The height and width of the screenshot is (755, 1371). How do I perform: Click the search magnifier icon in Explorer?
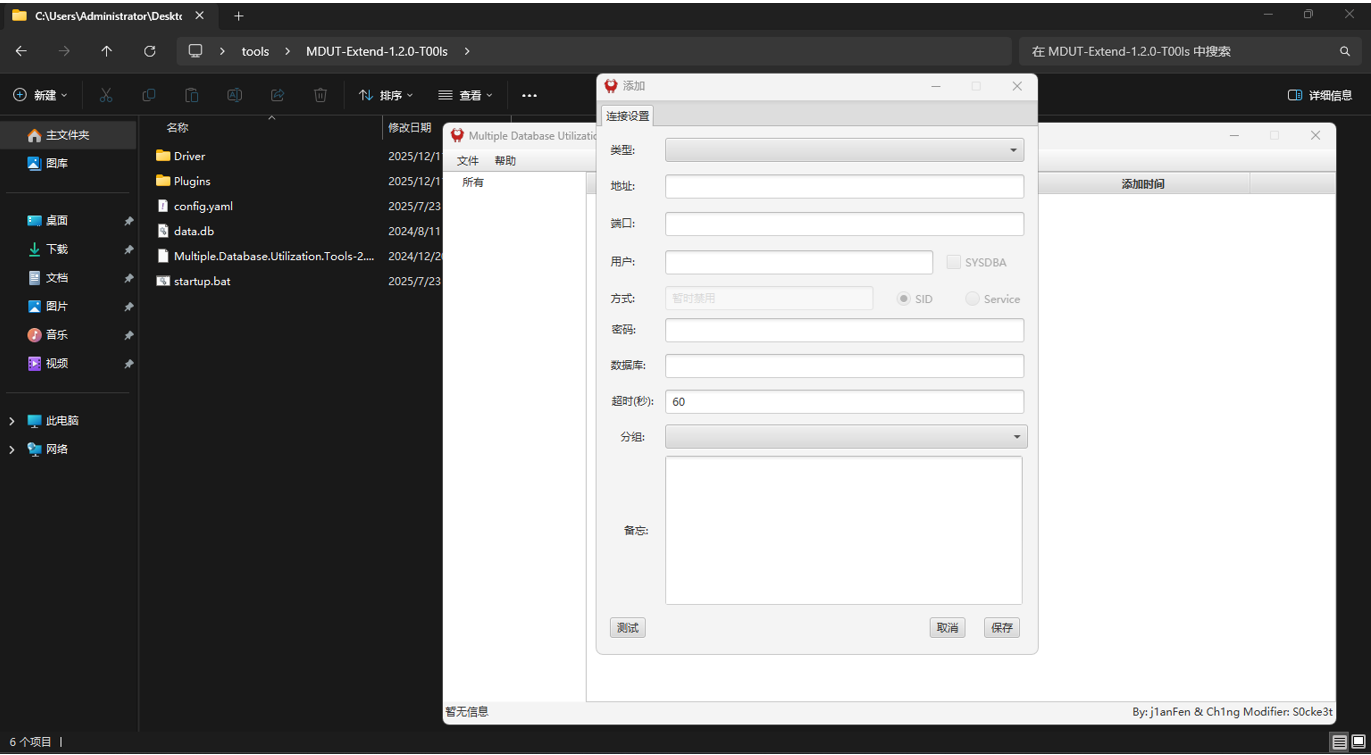coord(1345,51)
